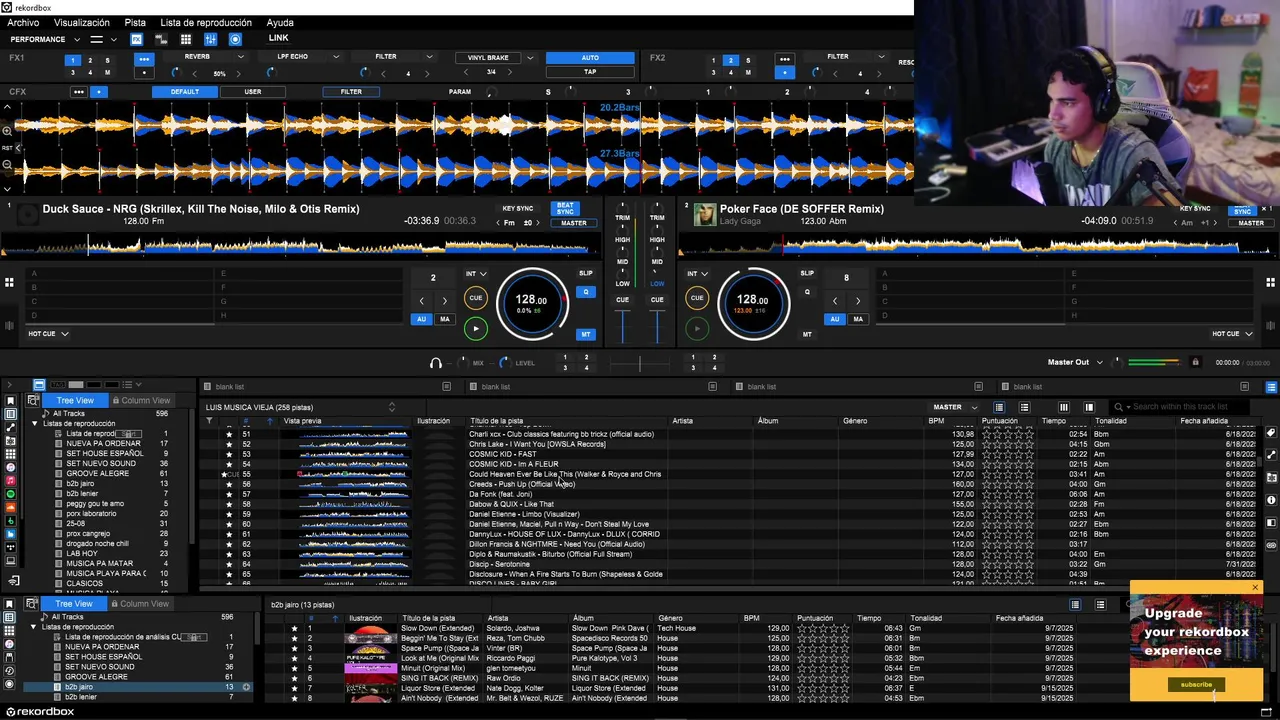
Task: Toggle the recording panel icon
Action: click(235, 39)
